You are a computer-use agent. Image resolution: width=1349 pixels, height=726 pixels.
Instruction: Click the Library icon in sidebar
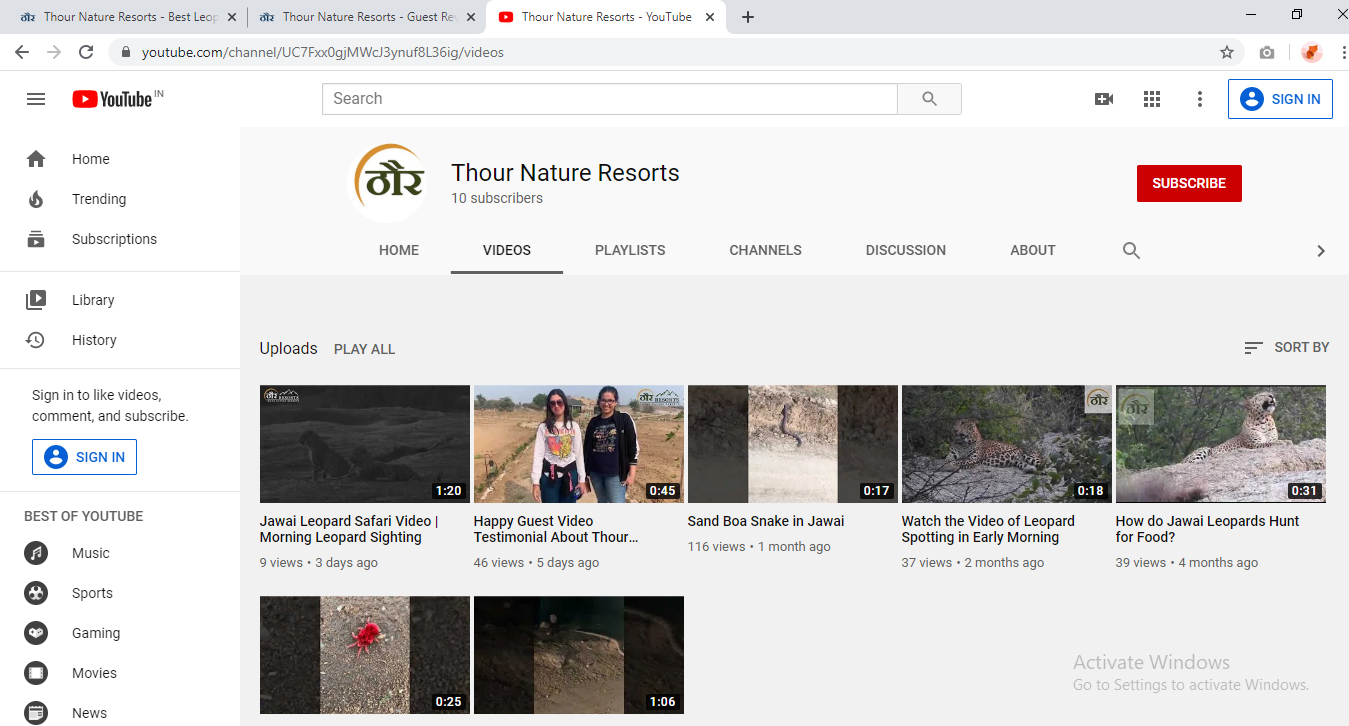[x=36, y=300]
